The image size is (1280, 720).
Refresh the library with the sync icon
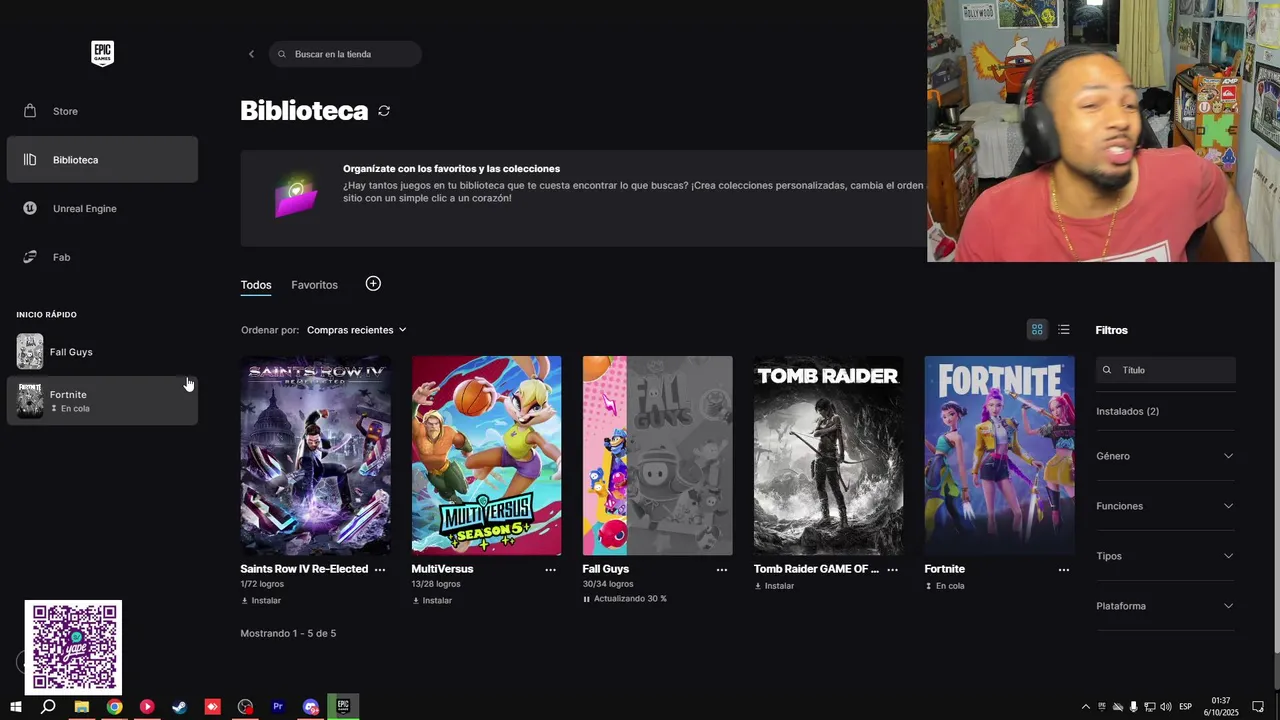(x=384, y=111)
